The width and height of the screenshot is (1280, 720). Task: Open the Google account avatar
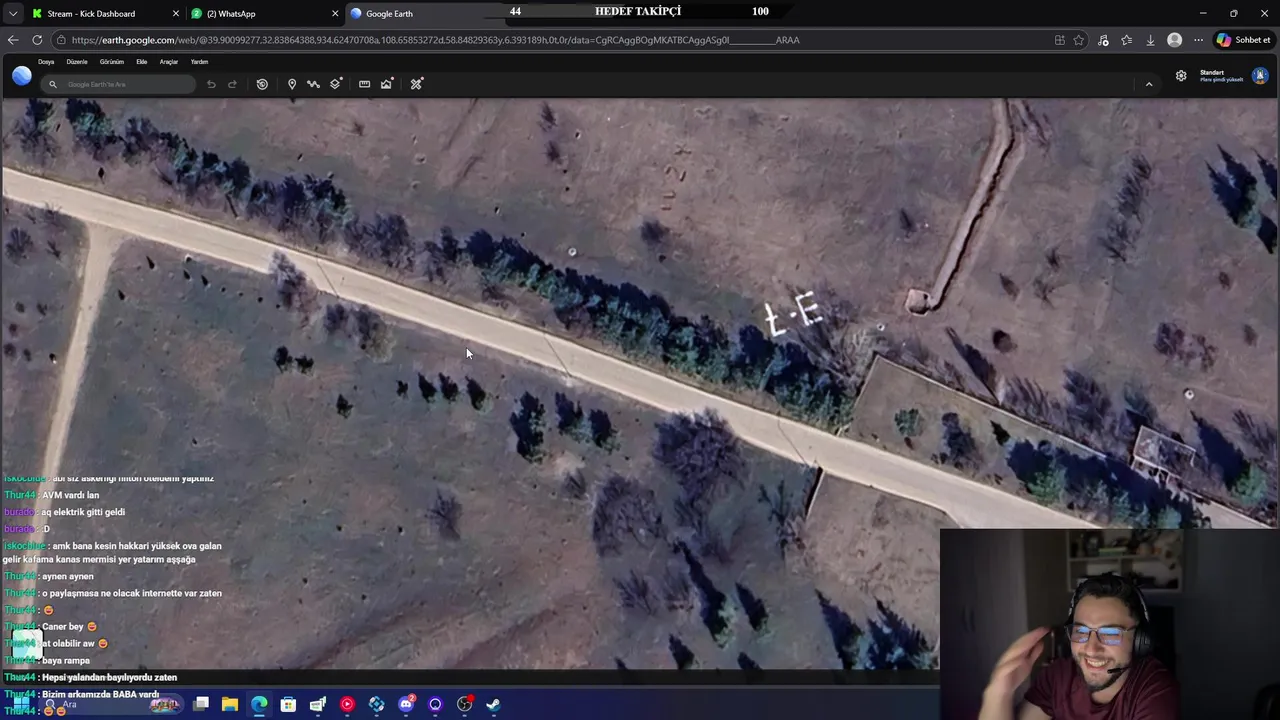pyautogui.click(x=1260, y=76)
